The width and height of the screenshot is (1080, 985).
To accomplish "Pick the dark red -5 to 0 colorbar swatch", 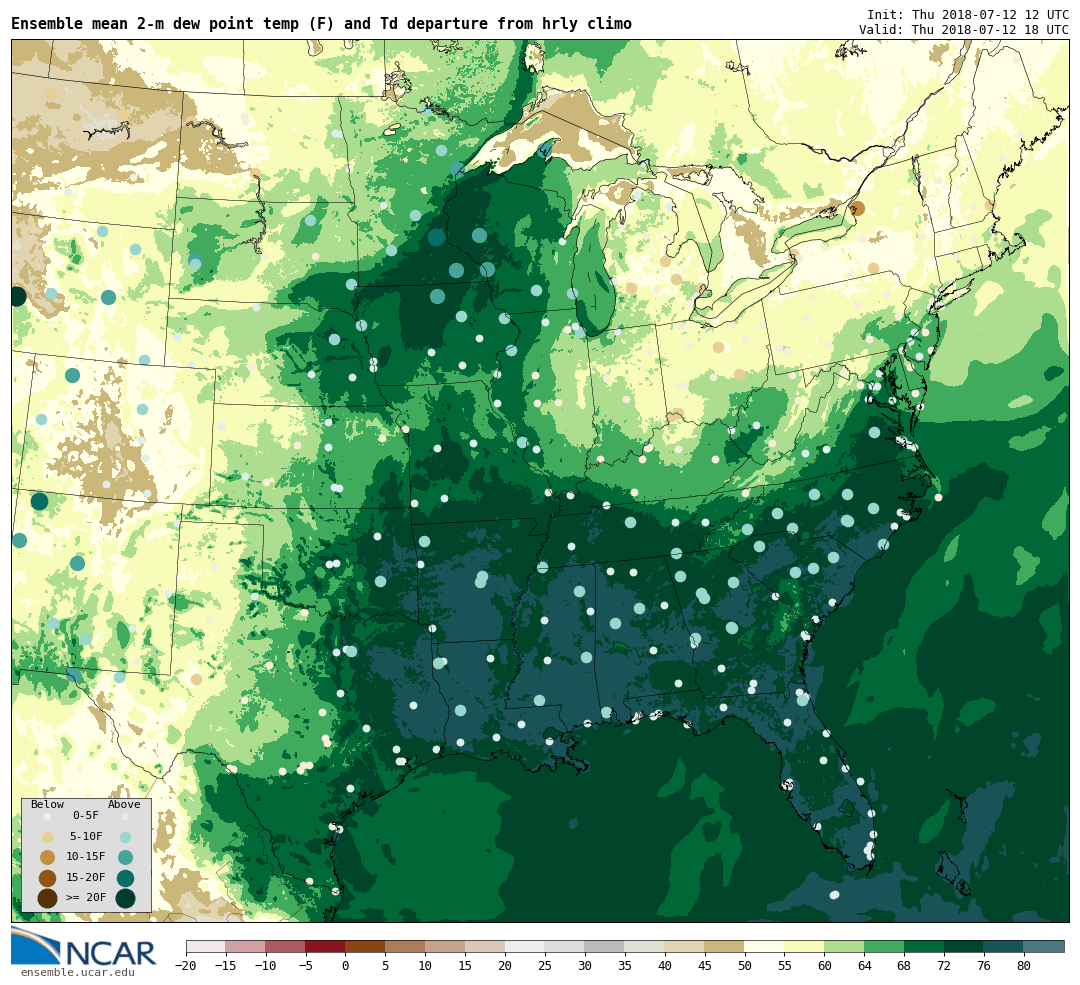I will (x=325, y=946).
